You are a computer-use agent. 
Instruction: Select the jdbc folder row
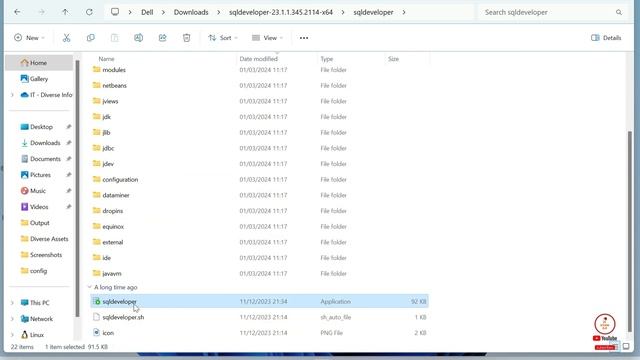pos(259,148)
